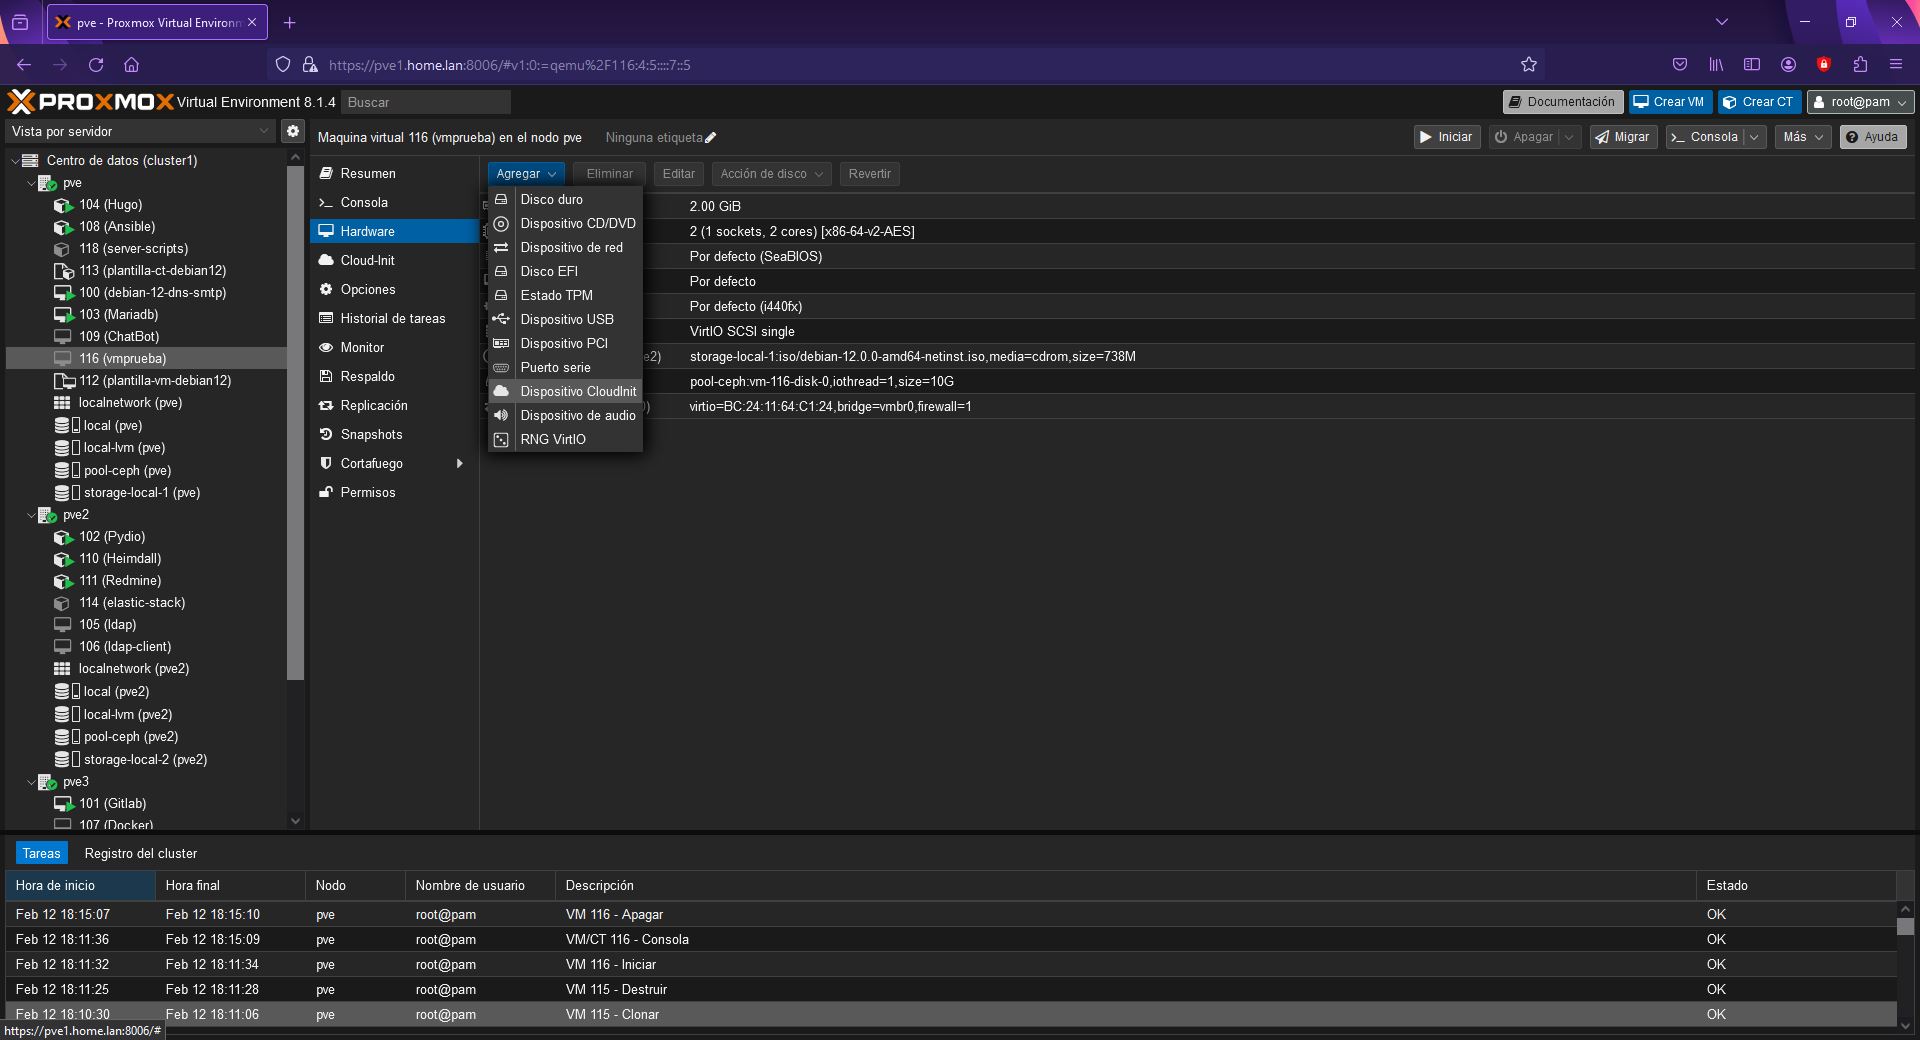The height and width of the screenshot is (1040, 1920).
Task: Select Puerto serie menu entry
Action: coord(566,367)
